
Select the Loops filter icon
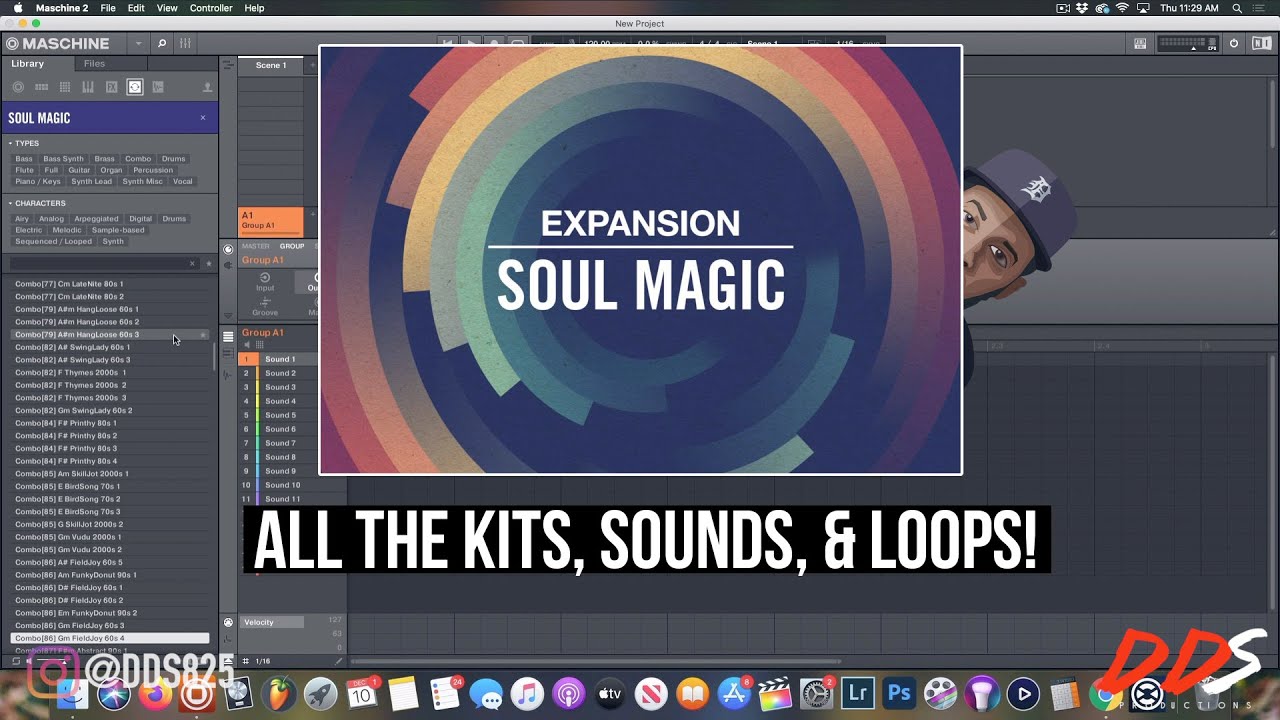135,87
